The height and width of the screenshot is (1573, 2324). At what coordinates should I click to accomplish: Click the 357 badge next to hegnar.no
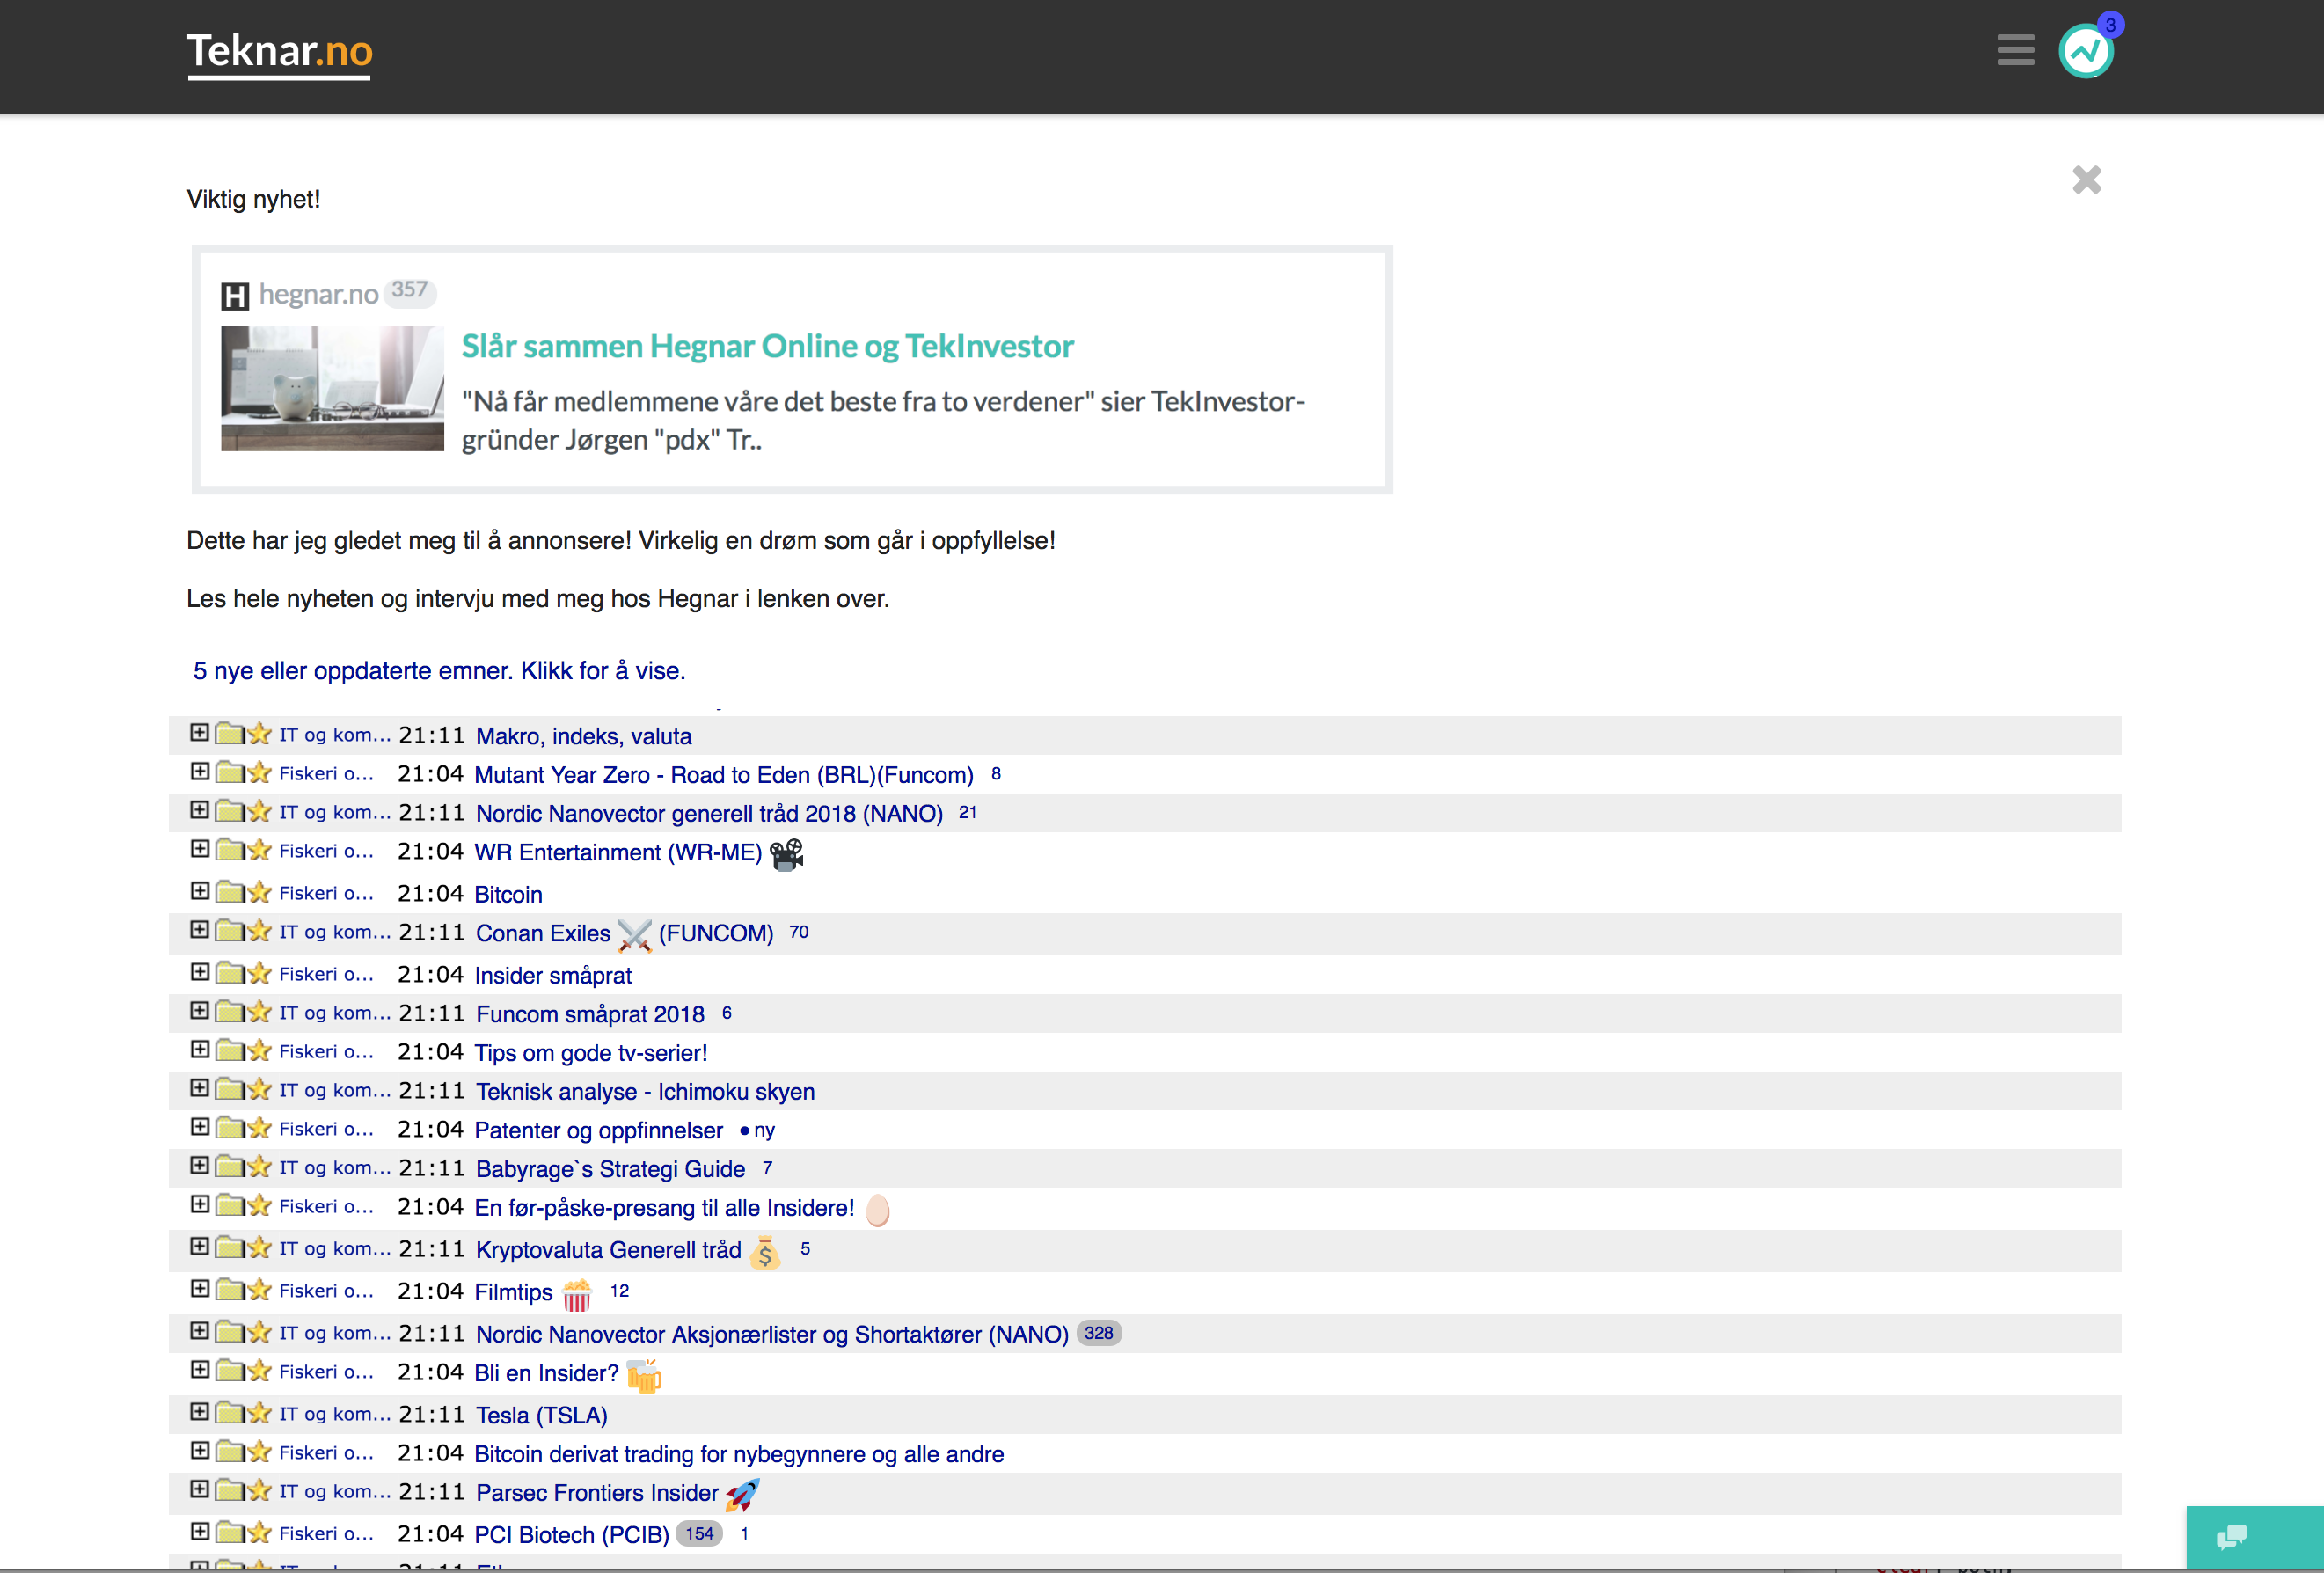(409, 290)
